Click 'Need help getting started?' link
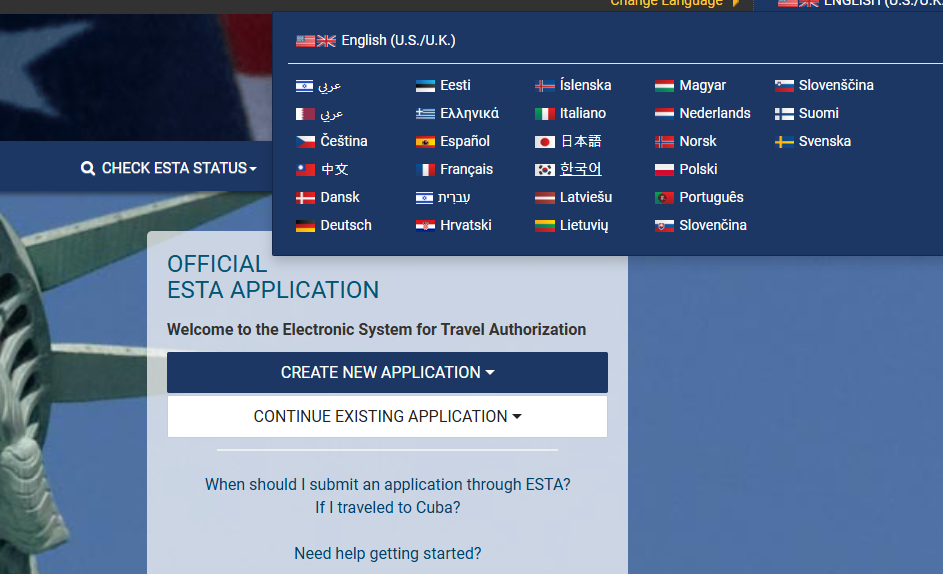The image size is (943, 574). (x=387, y=554)
